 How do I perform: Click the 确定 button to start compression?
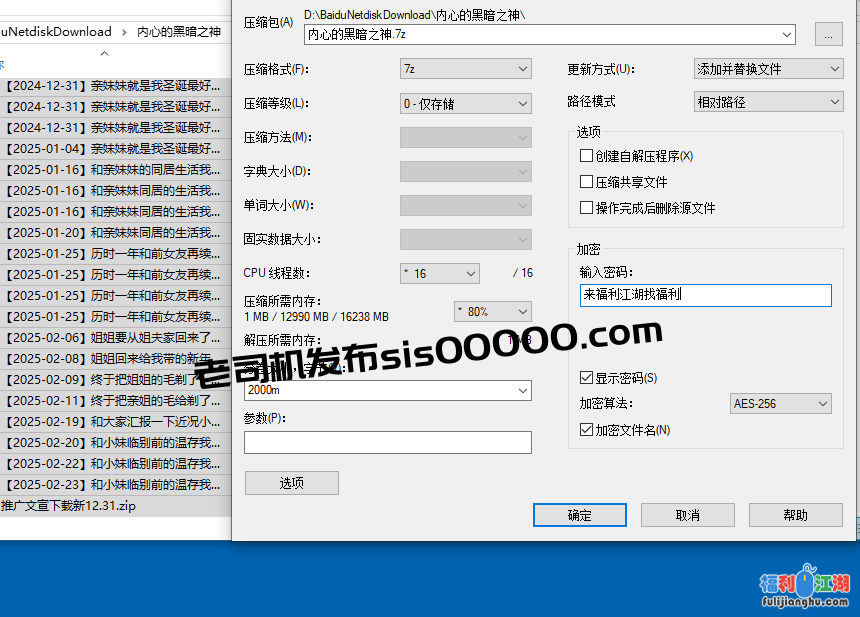[x=580, y=515]
